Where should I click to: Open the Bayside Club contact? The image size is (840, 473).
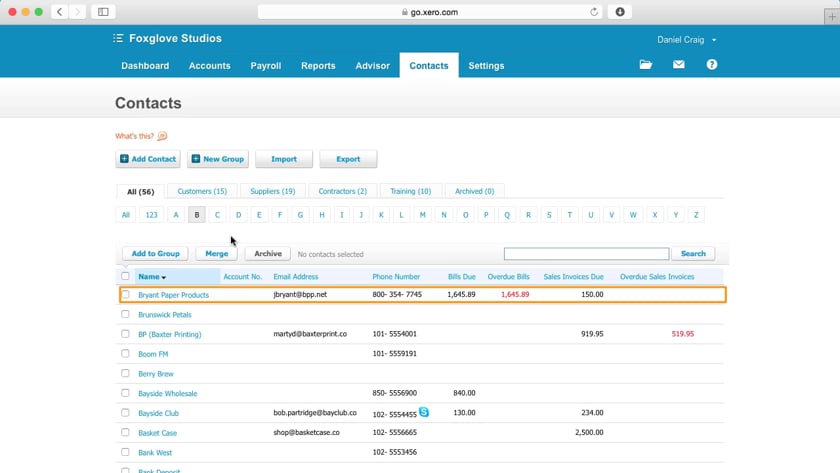159,413
